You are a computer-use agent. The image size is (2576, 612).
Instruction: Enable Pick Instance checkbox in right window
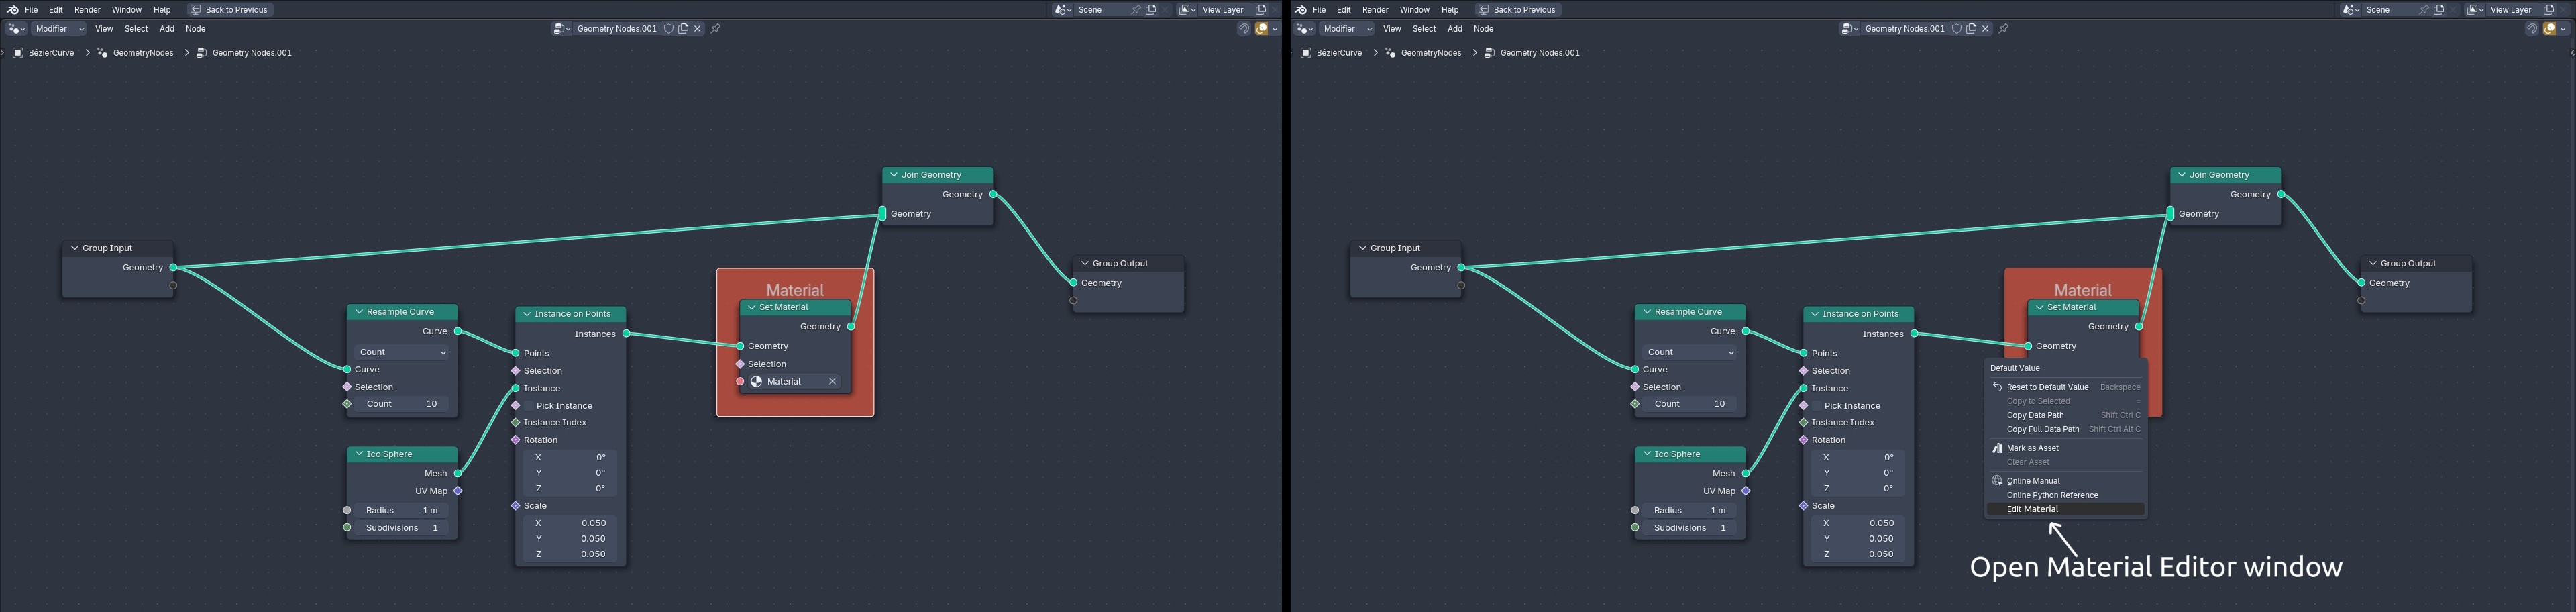[1817, 406]
